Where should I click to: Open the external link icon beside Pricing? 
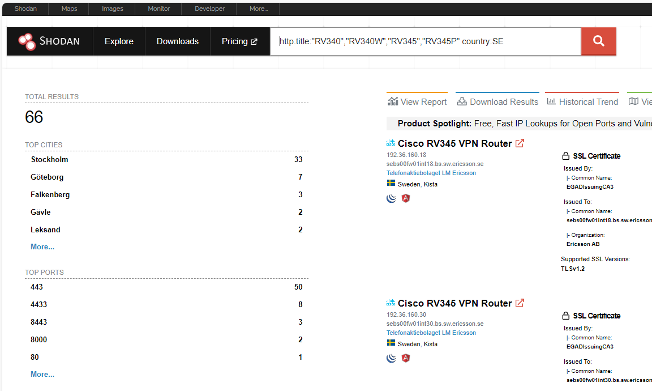[254, 42]
